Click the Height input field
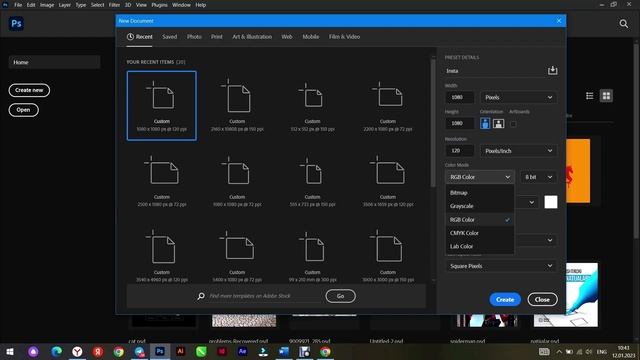The height and width of the screenshot is (360, 640). [x=460, y=123]
